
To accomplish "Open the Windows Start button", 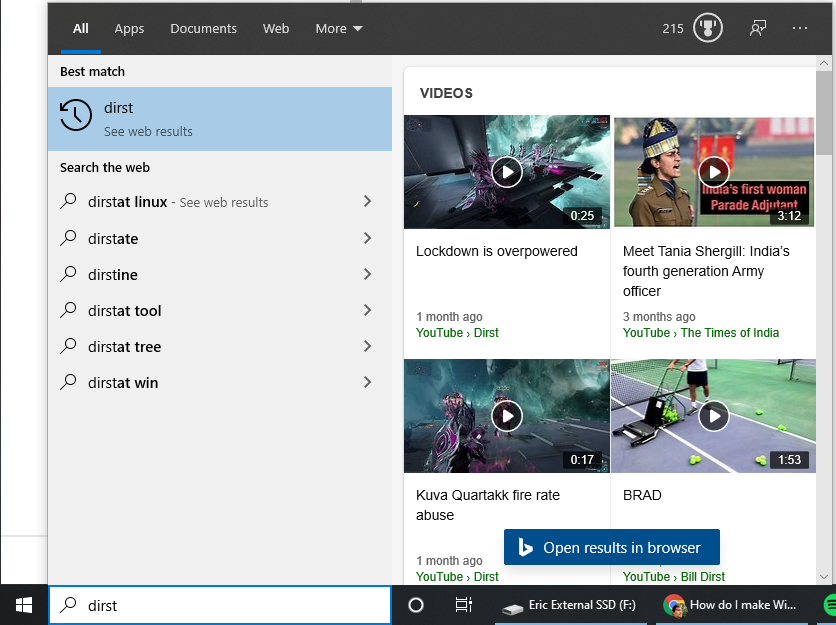I will 23,605.
